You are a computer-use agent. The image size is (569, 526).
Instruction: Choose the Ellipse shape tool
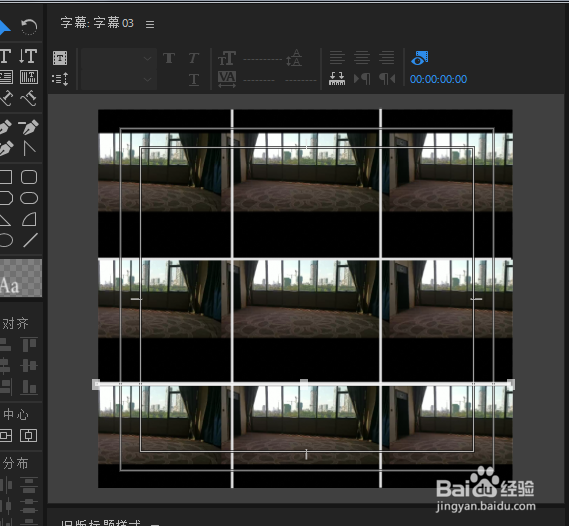pyautogui.click(x=29, y=198)
